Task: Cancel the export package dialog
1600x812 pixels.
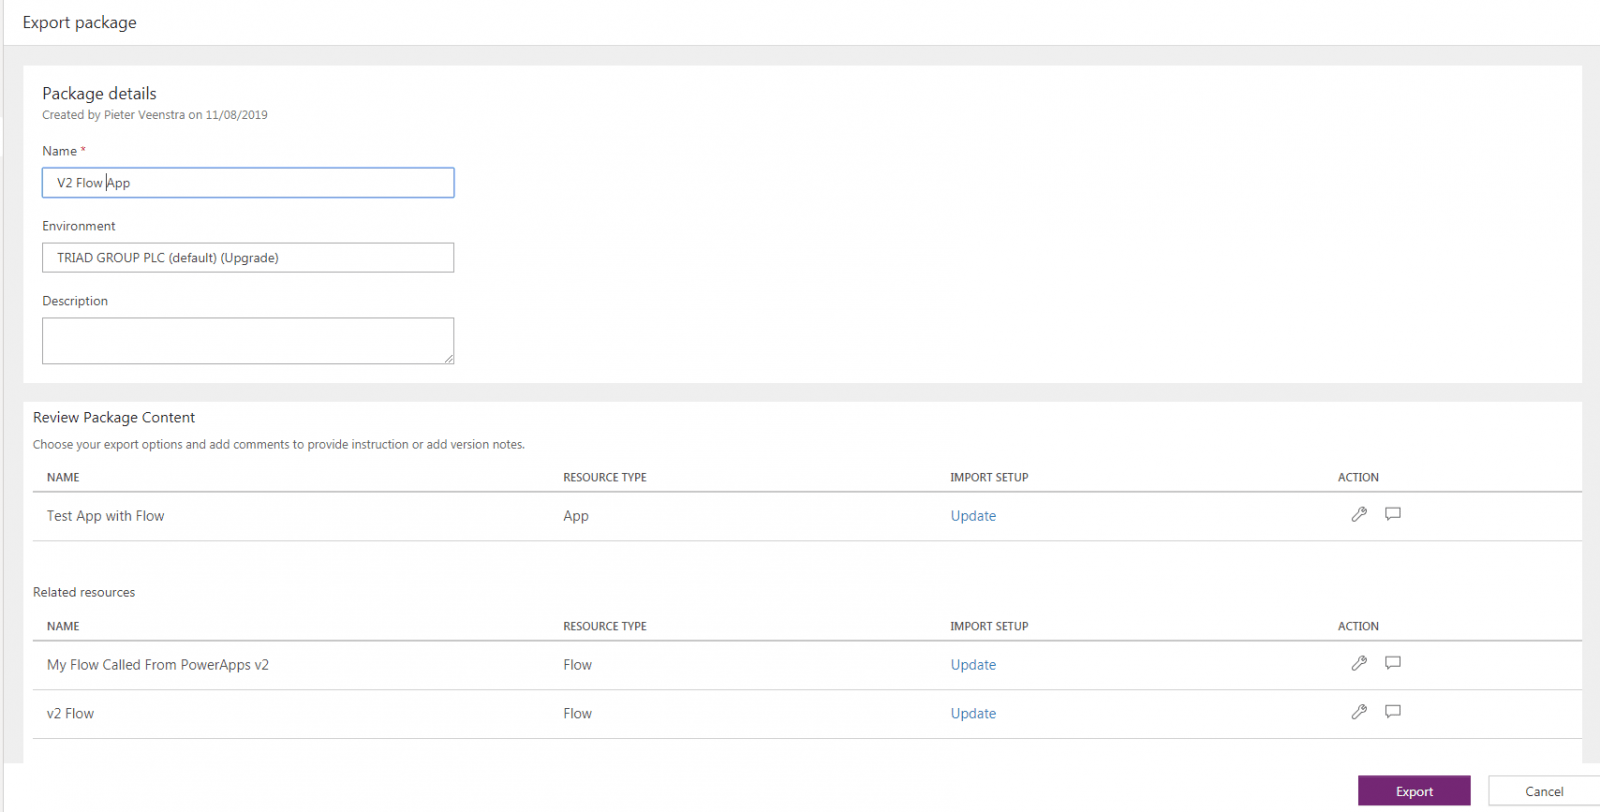Action: coord(1544,791)
